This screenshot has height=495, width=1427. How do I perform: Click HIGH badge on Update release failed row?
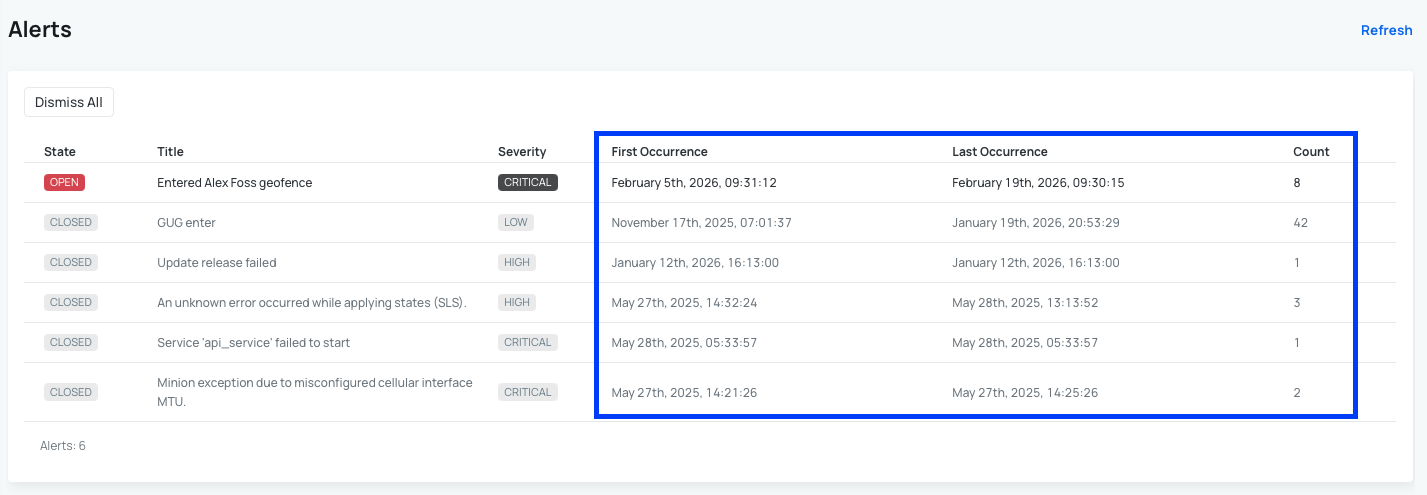517,263
